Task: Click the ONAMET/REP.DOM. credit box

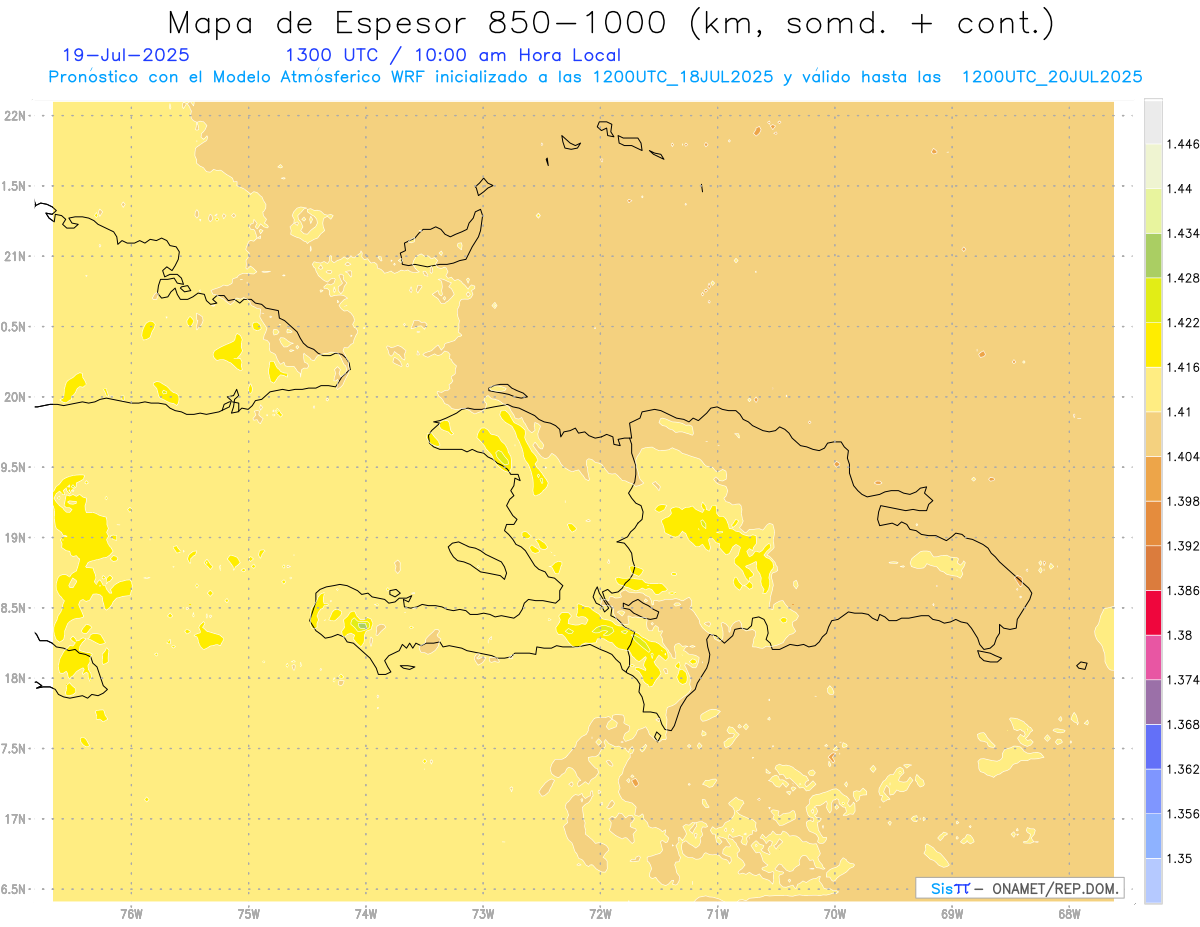Action: pyautogui.click(x=1020, y=888)
